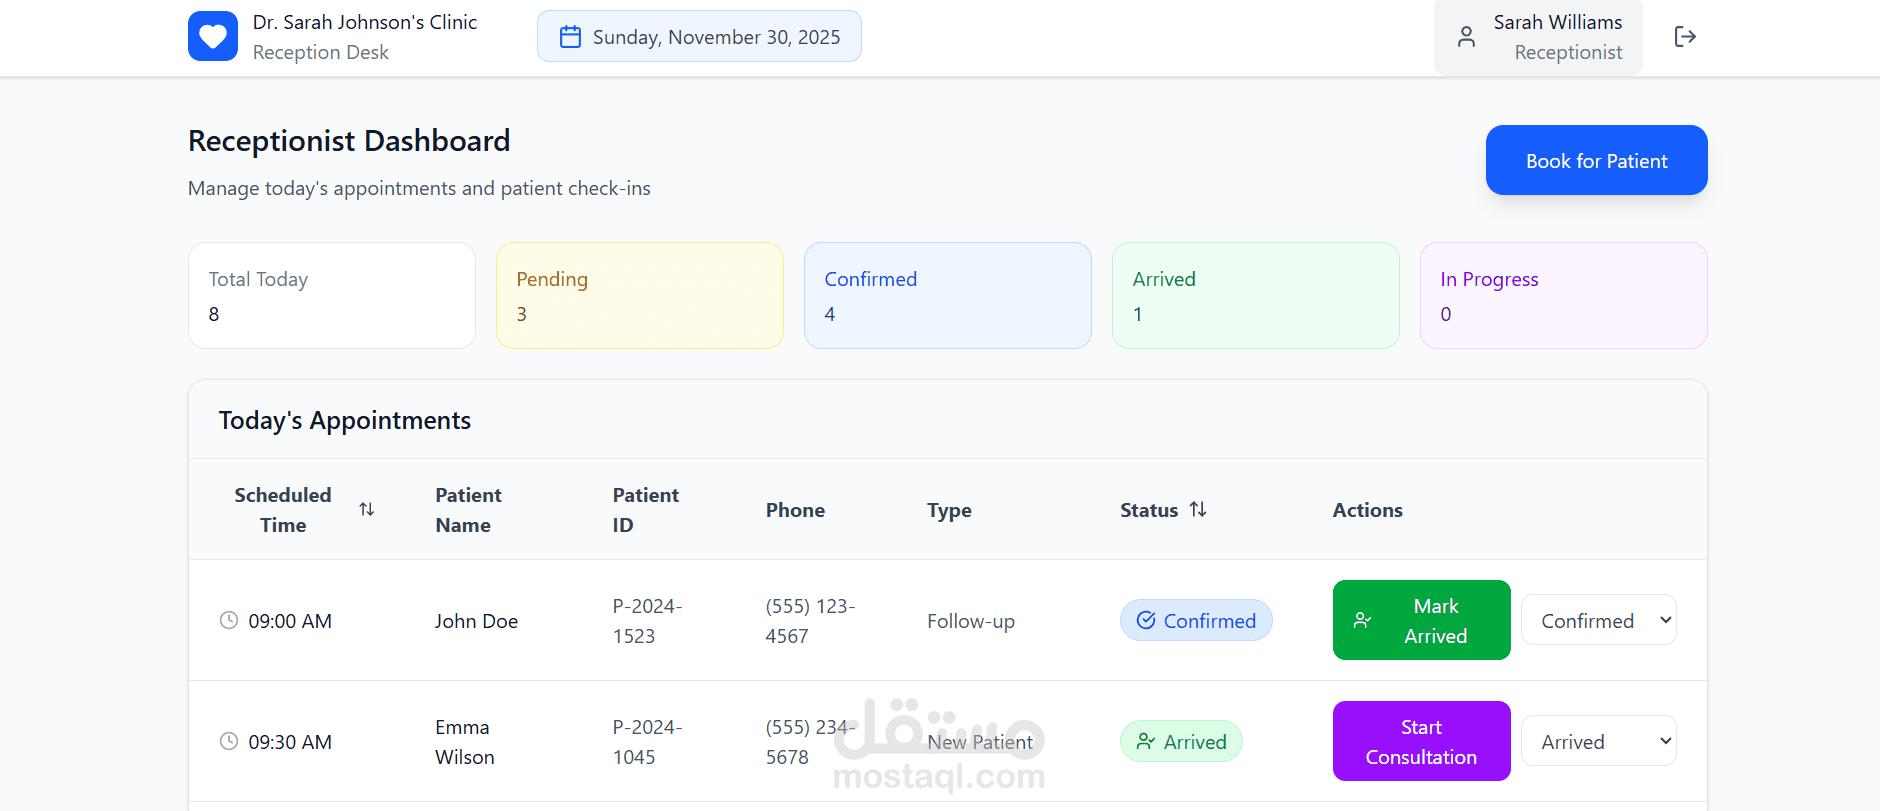Click the Book for Patient button
This screenshot has width=1880, height=811.
click(1596, 160)
